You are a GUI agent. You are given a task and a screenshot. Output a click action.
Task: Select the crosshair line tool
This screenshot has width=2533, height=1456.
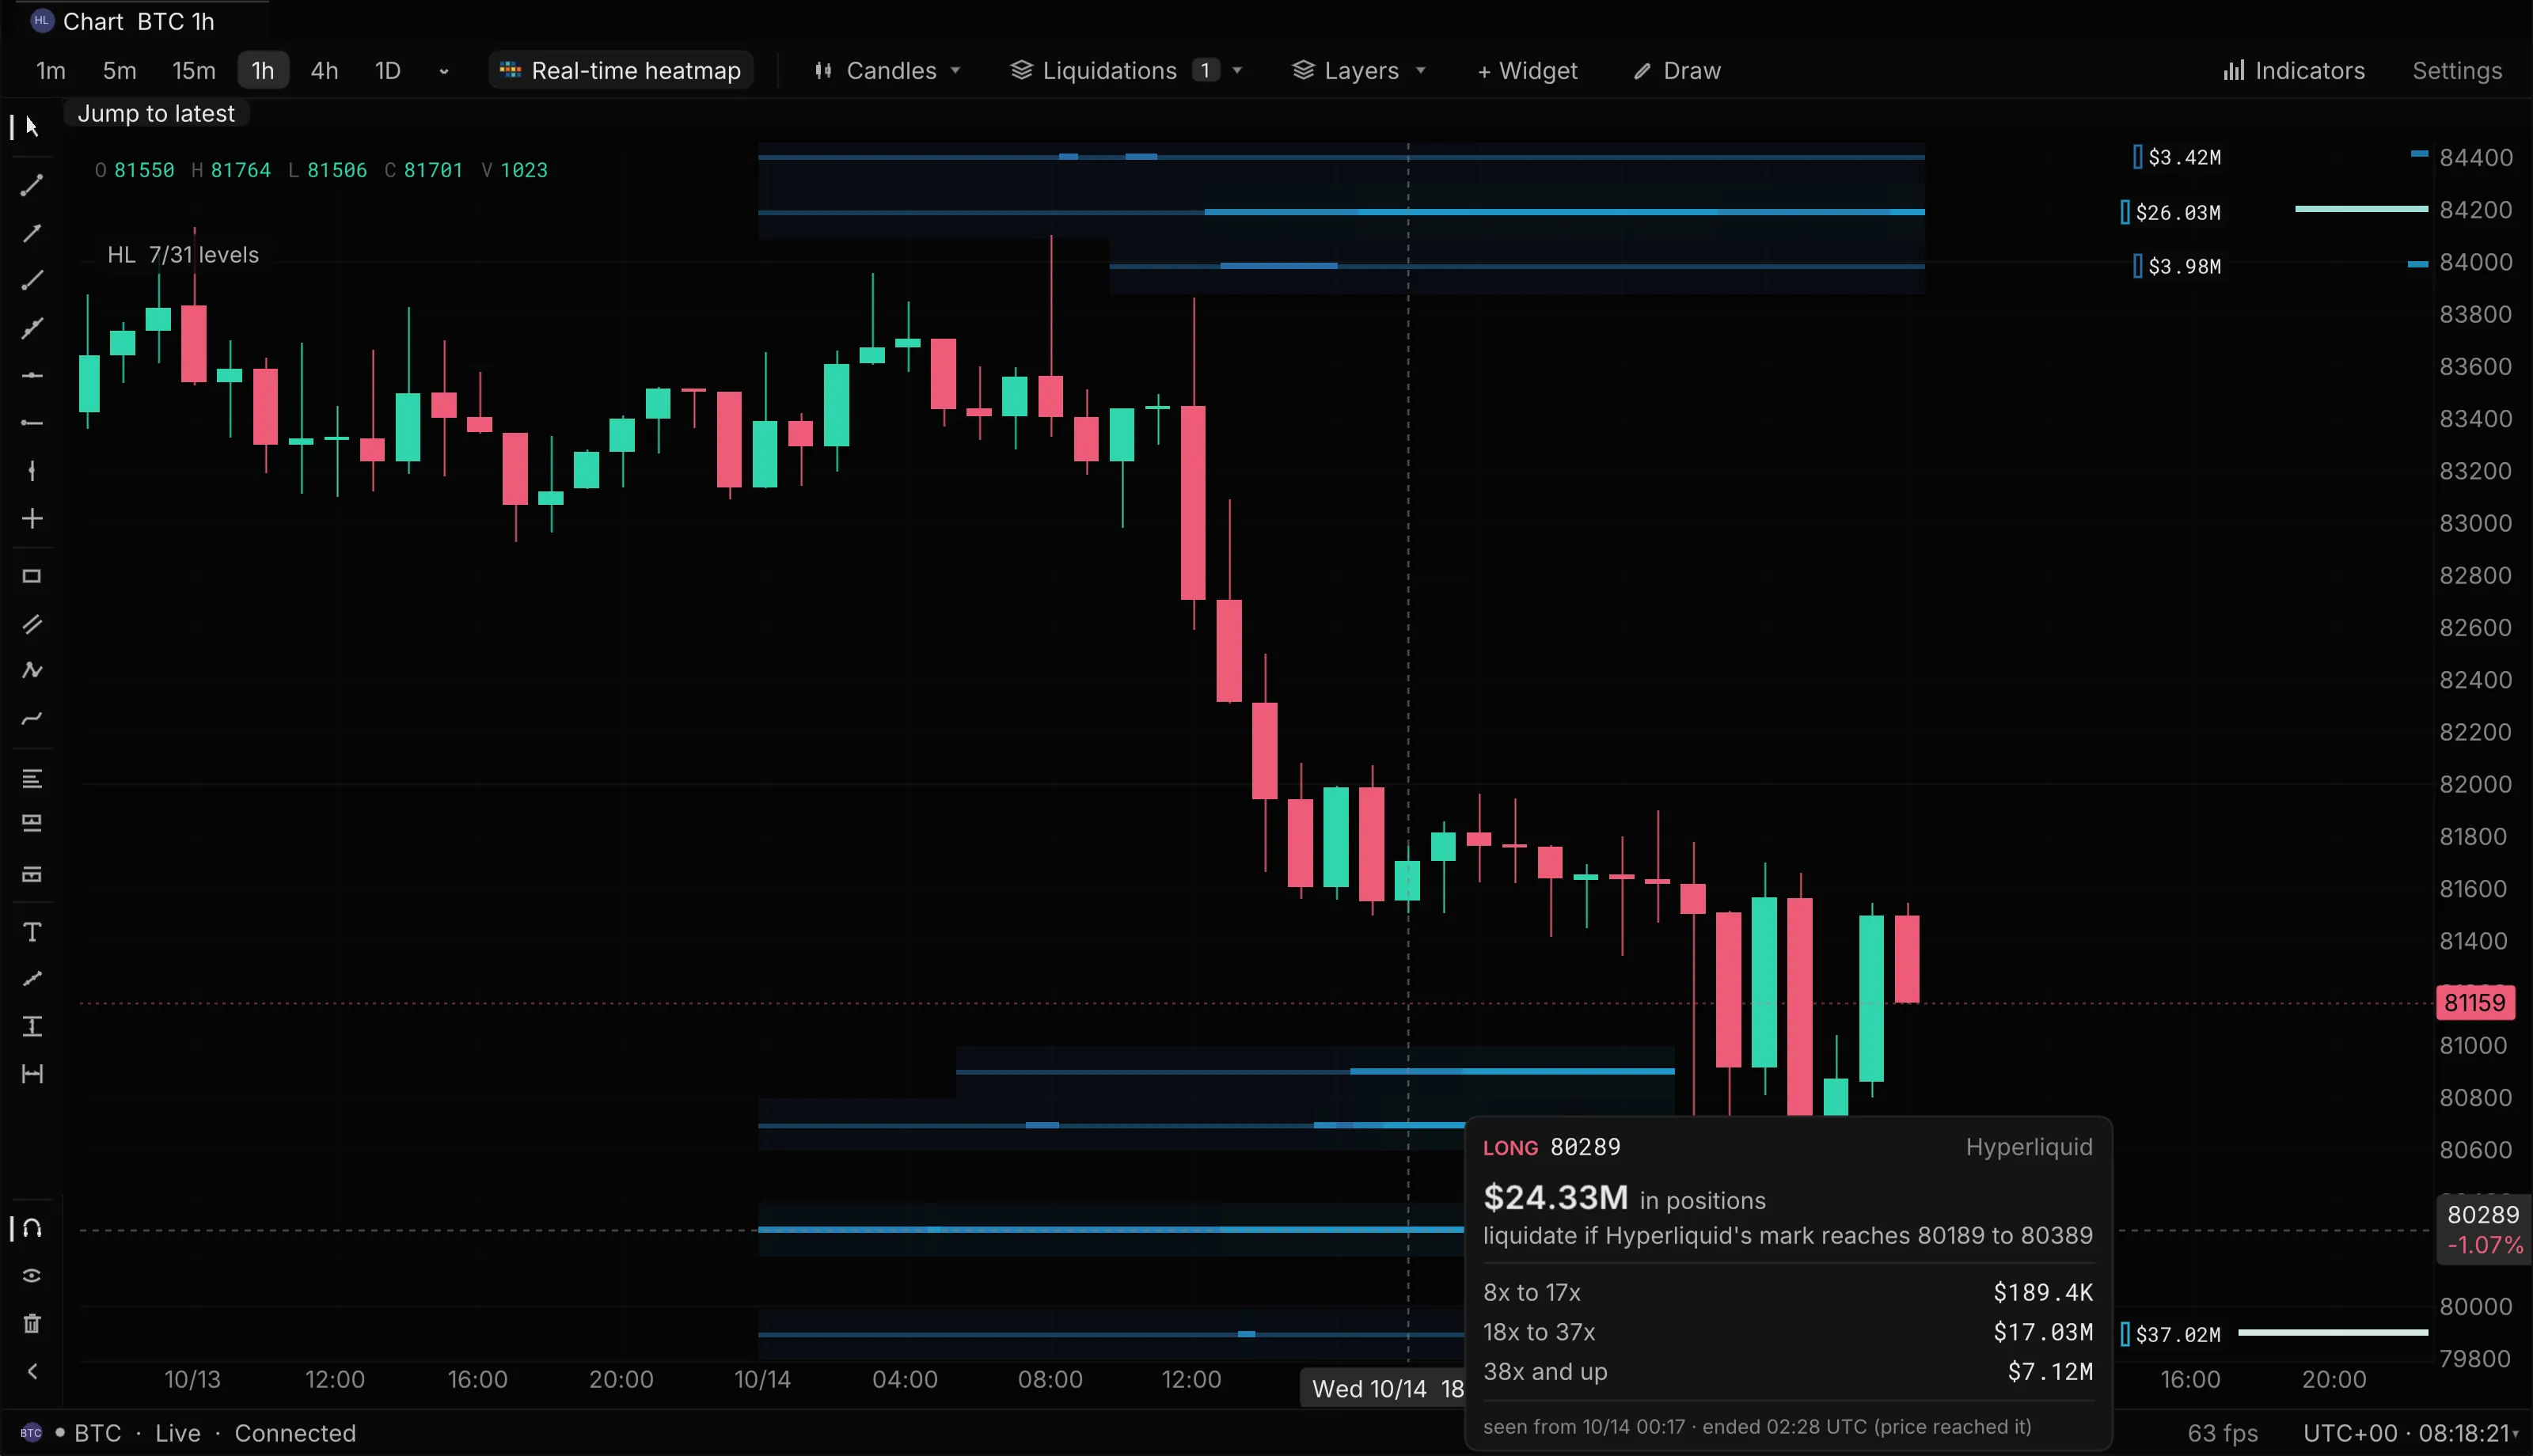[x=32, y=519]
